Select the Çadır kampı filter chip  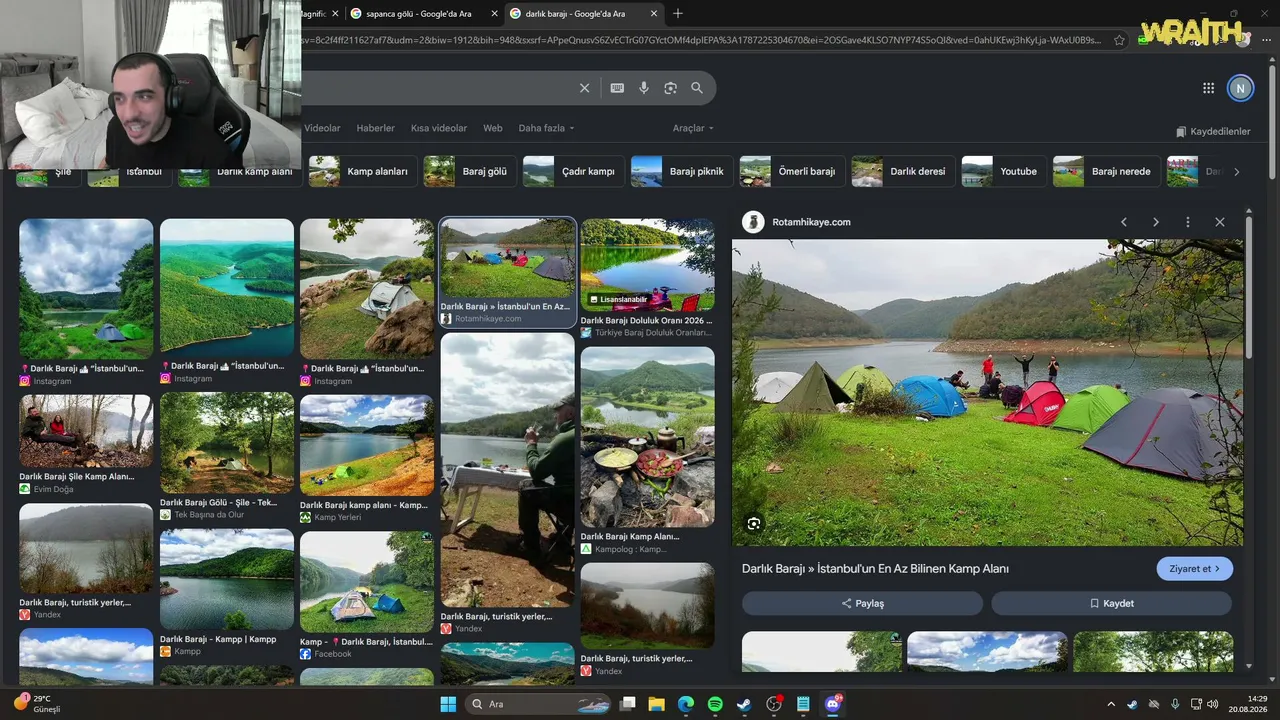(x=573, y=171)
